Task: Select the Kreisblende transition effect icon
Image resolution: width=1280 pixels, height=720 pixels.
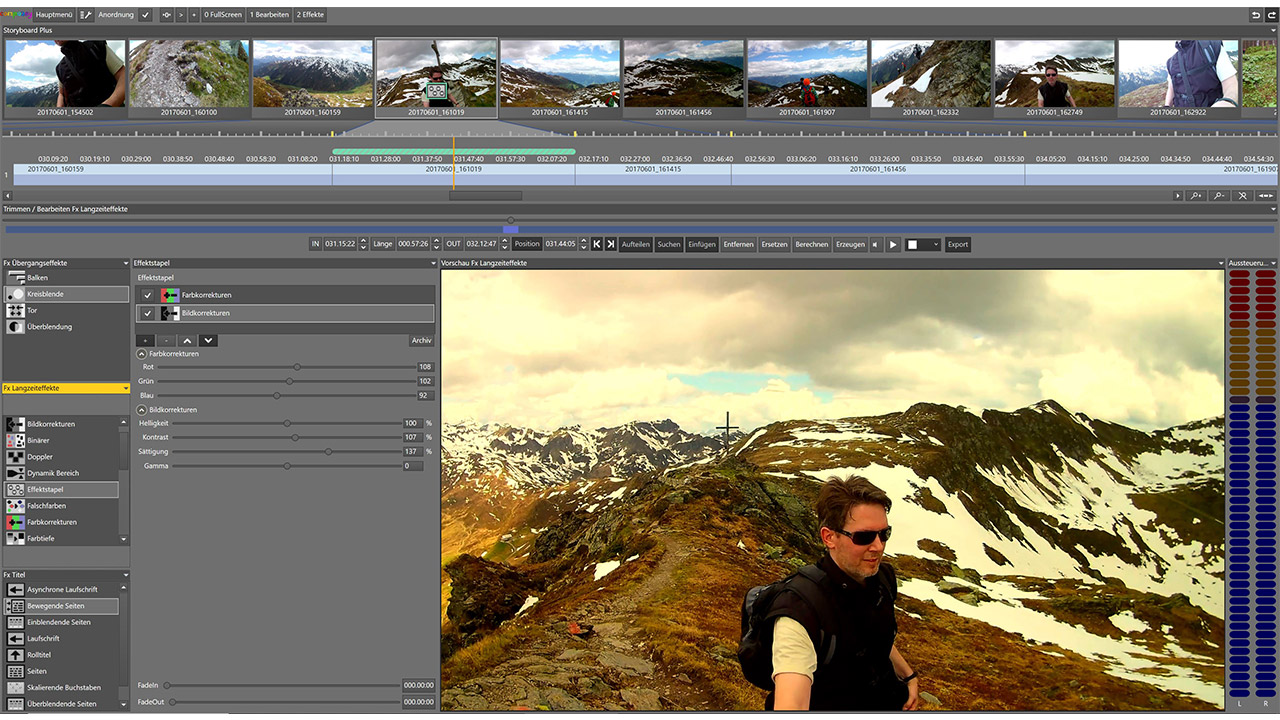Action: [15, 295]
